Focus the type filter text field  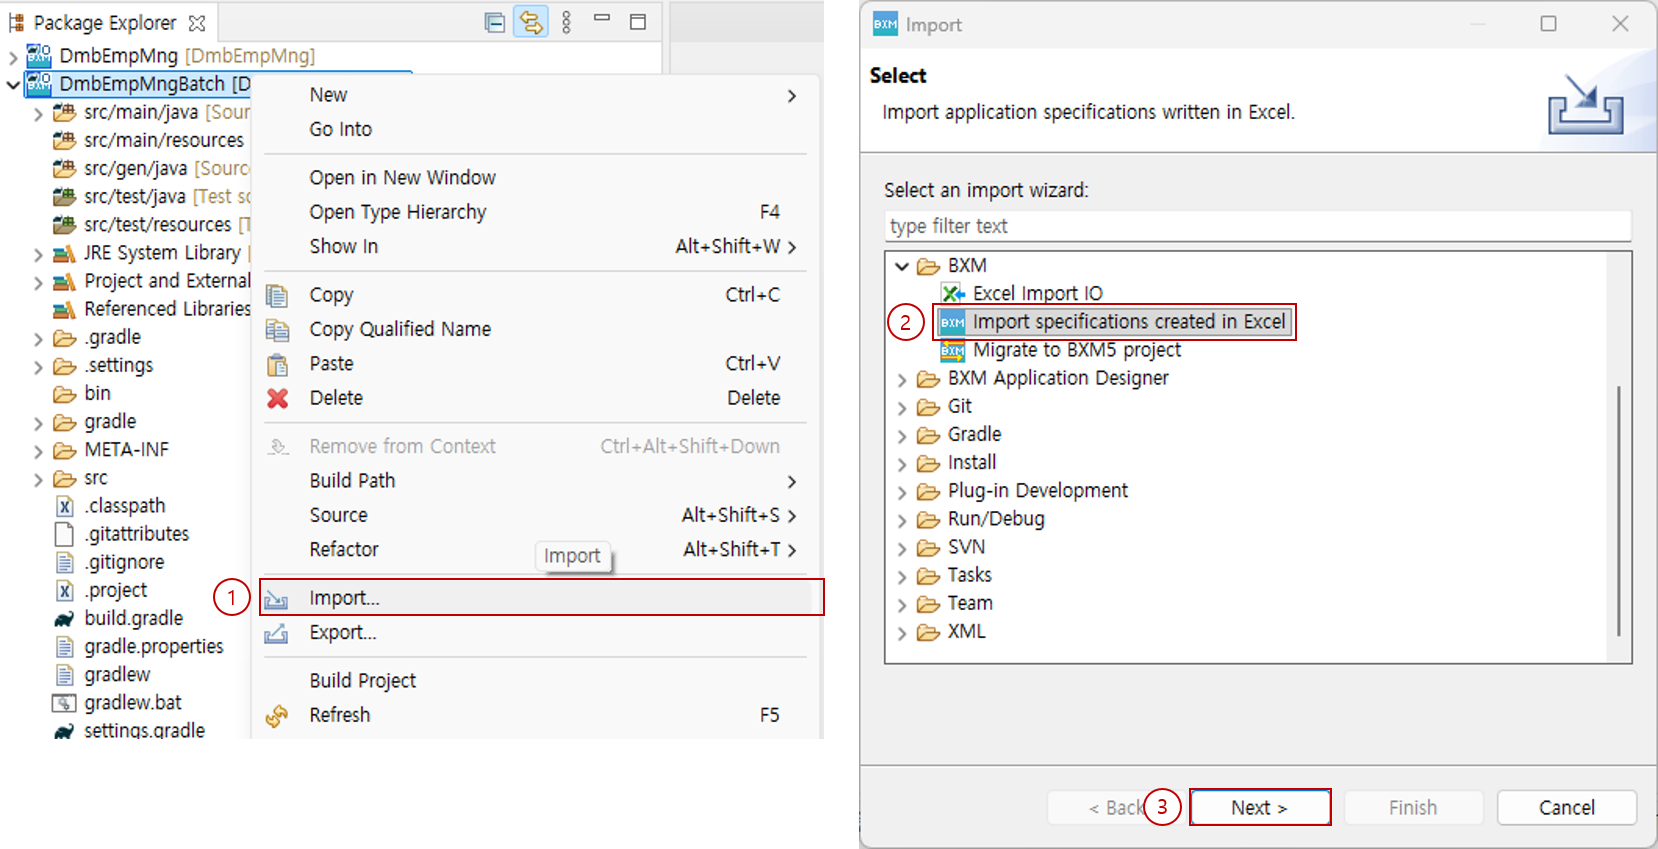1258,226
